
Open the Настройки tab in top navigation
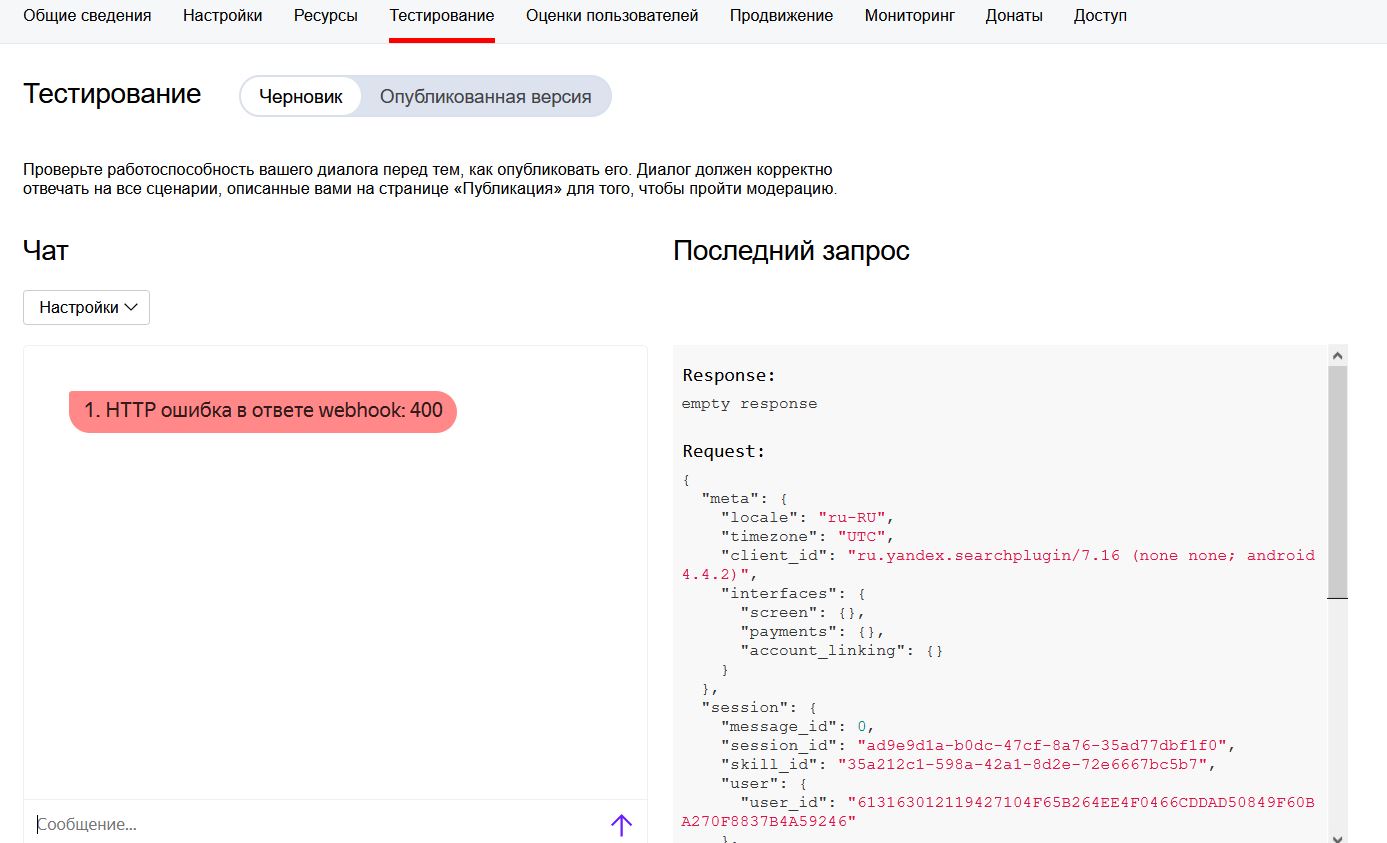(x=222, y=16)
